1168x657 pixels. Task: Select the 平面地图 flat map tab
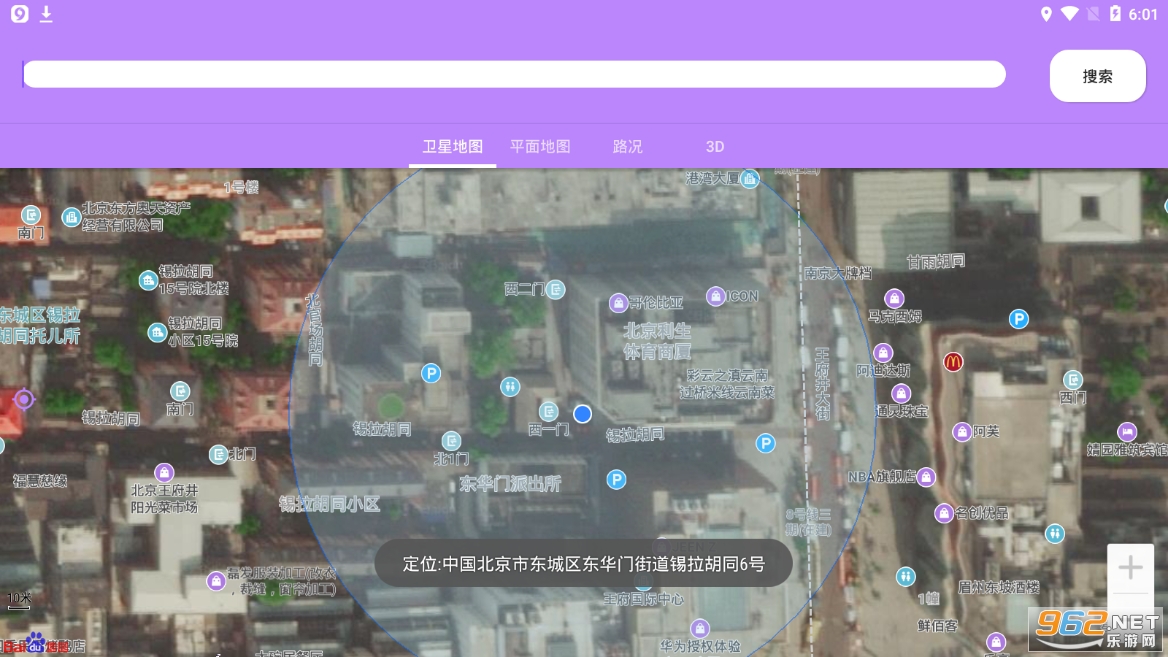click(x=540, y=147)
